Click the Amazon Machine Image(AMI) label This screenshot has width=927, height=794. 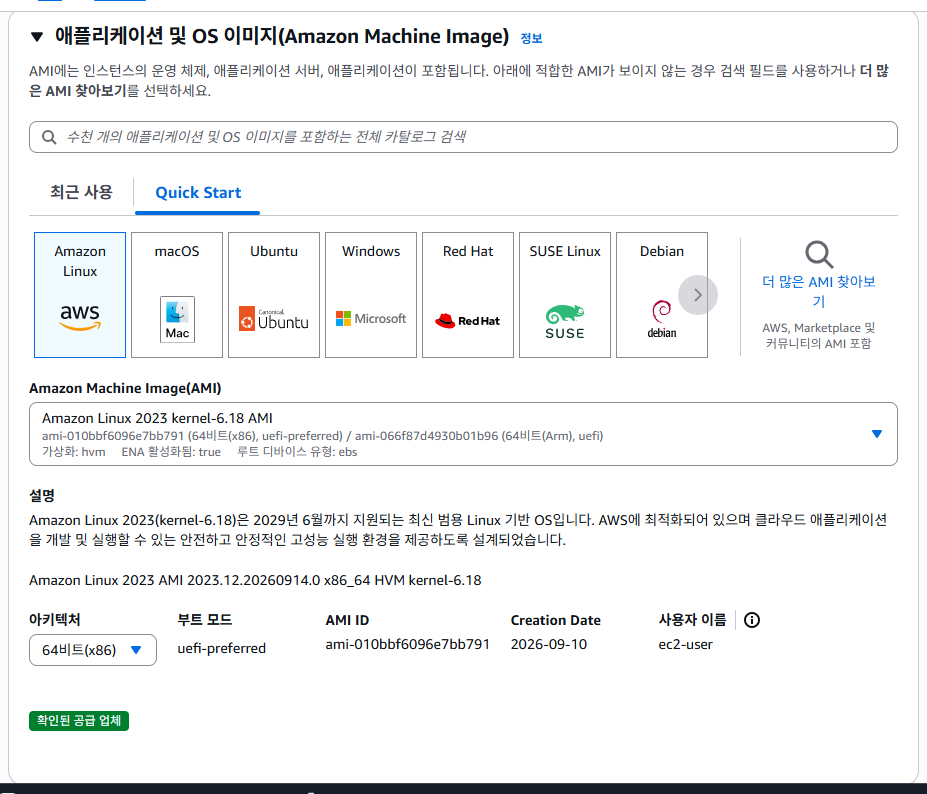pos(125,388)
